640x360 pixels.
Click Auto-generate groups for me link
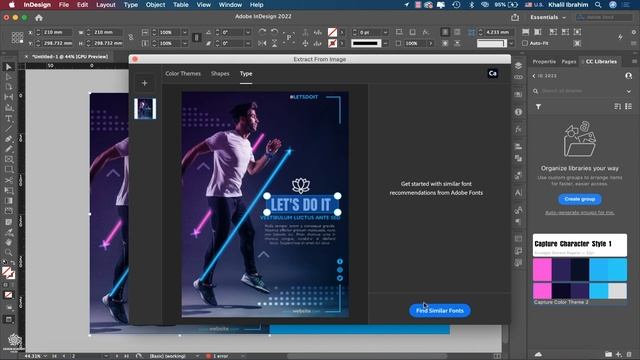tap(580, 212)
